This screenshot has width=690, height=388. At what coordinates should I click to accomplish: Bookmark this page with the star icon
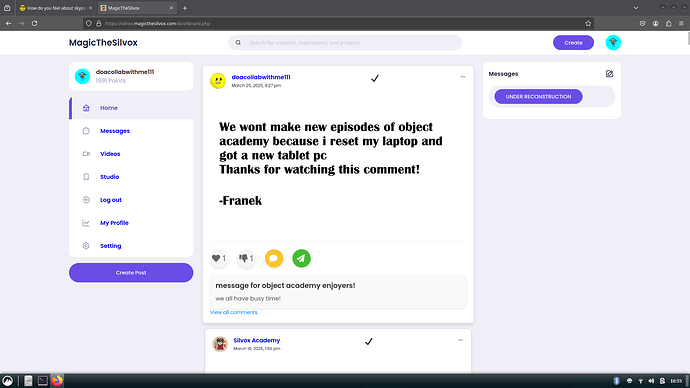588,23
